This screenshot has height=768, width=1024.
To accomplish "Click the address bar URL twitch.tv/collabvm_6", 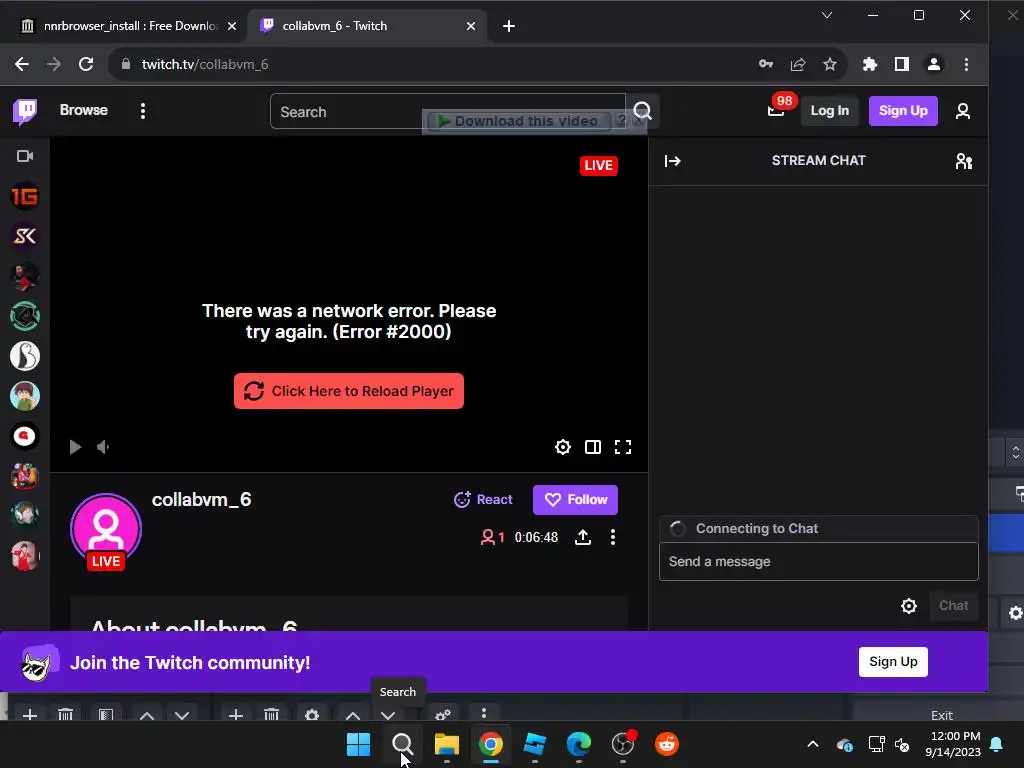I will click(205, 64).
